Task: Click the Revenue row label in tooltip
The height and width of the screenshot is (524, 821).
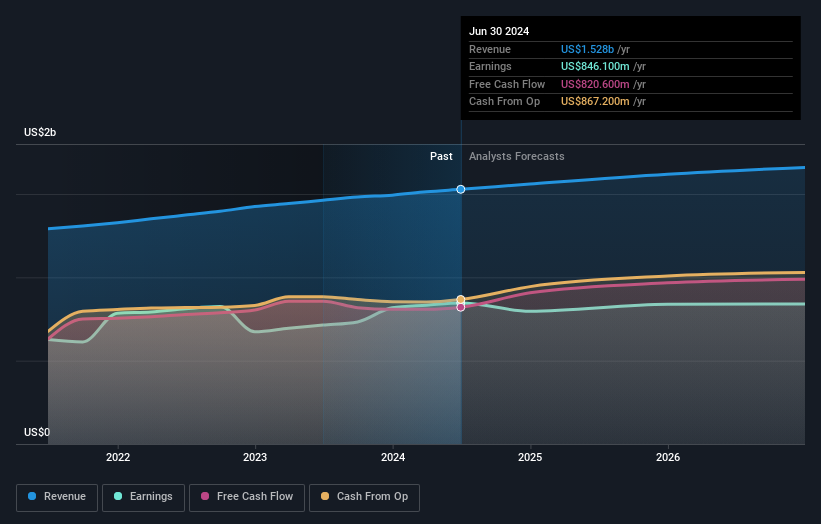Action: click(x=490, y=49)
